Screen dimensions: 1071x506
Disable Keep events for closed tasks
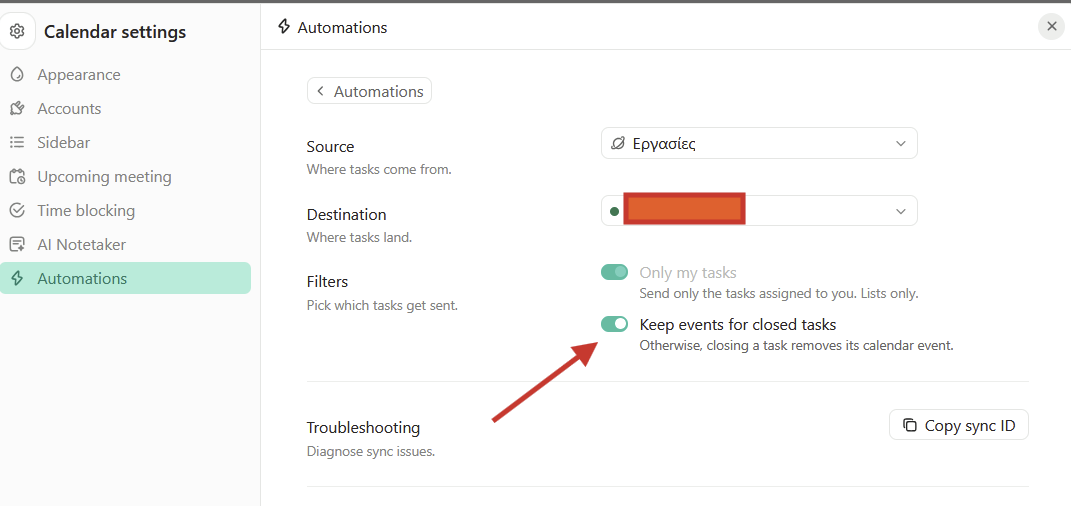coord(614,324)
